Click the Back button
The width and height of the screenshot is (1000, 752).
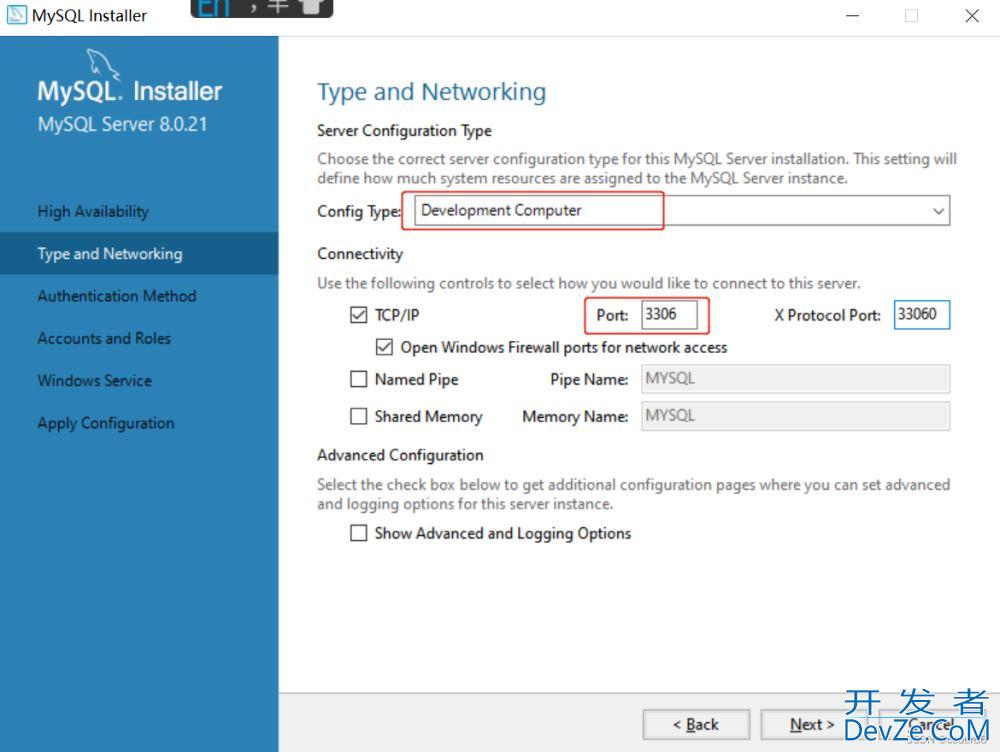[x=696, y=725]
